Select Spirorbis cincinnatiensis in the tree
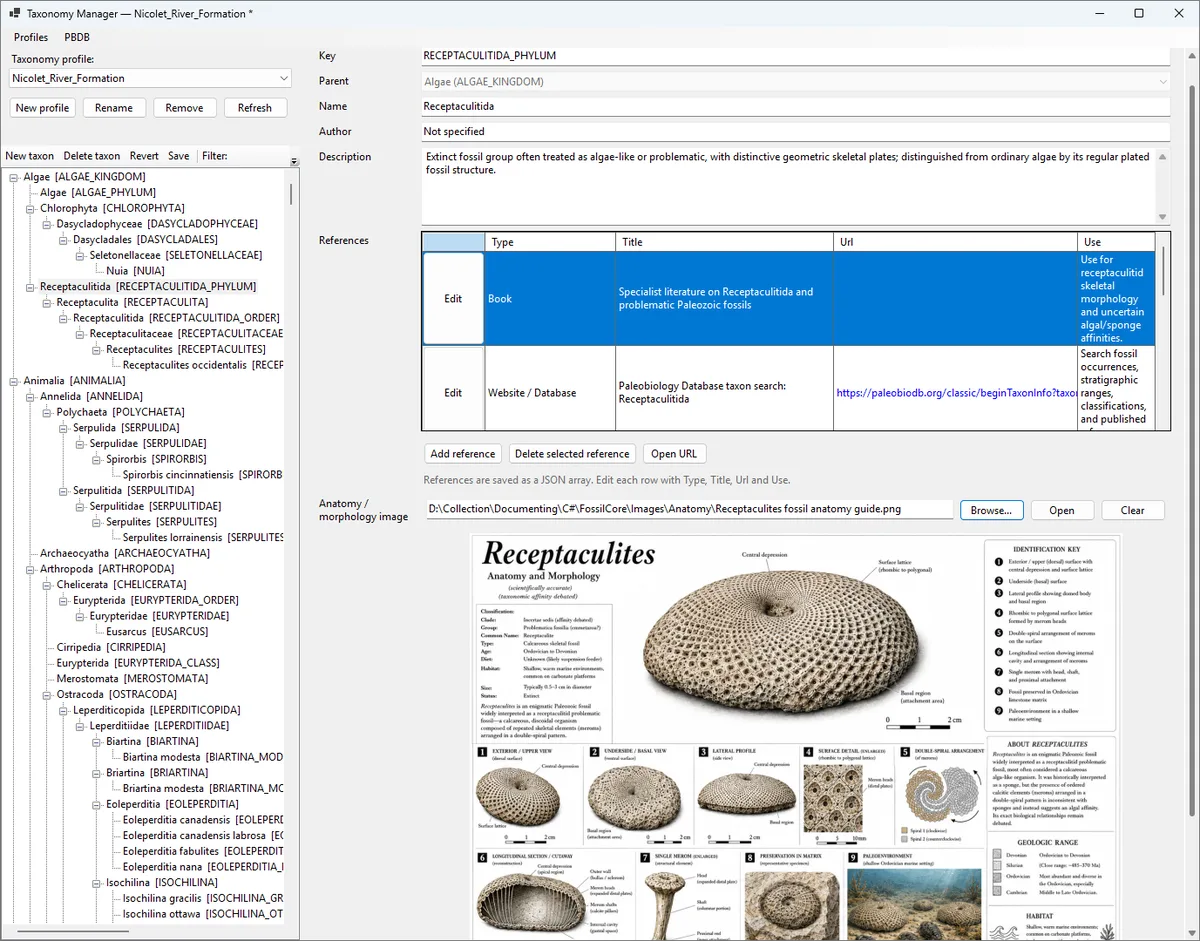 pos(203,475)
